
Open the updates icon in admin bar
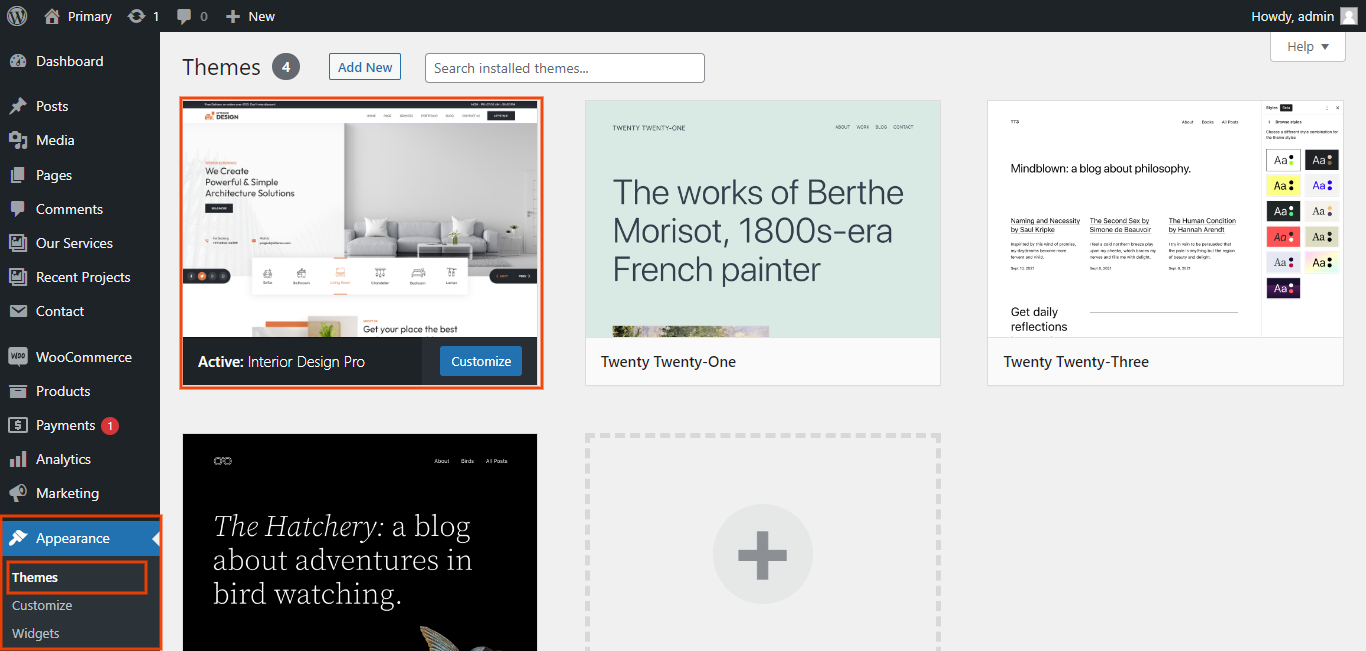click(x=135, y=16)
